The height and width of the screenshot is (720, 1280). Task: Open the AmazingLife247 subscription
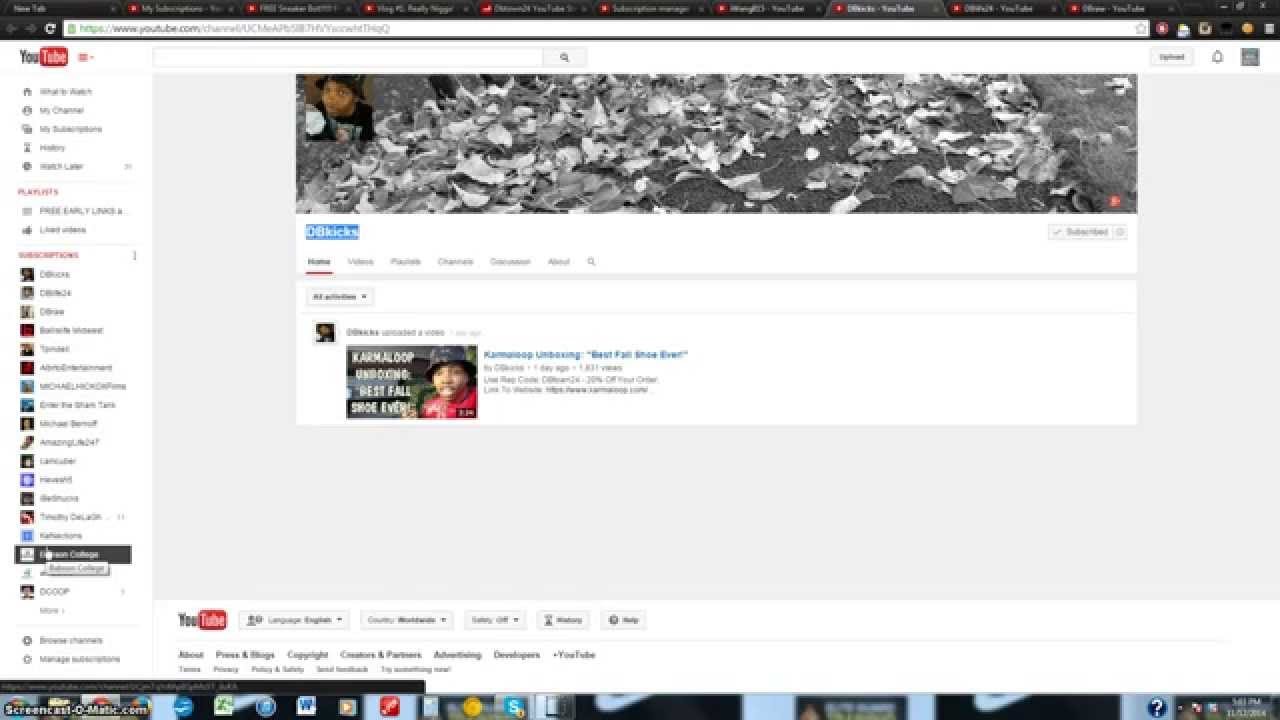point(69,442)
